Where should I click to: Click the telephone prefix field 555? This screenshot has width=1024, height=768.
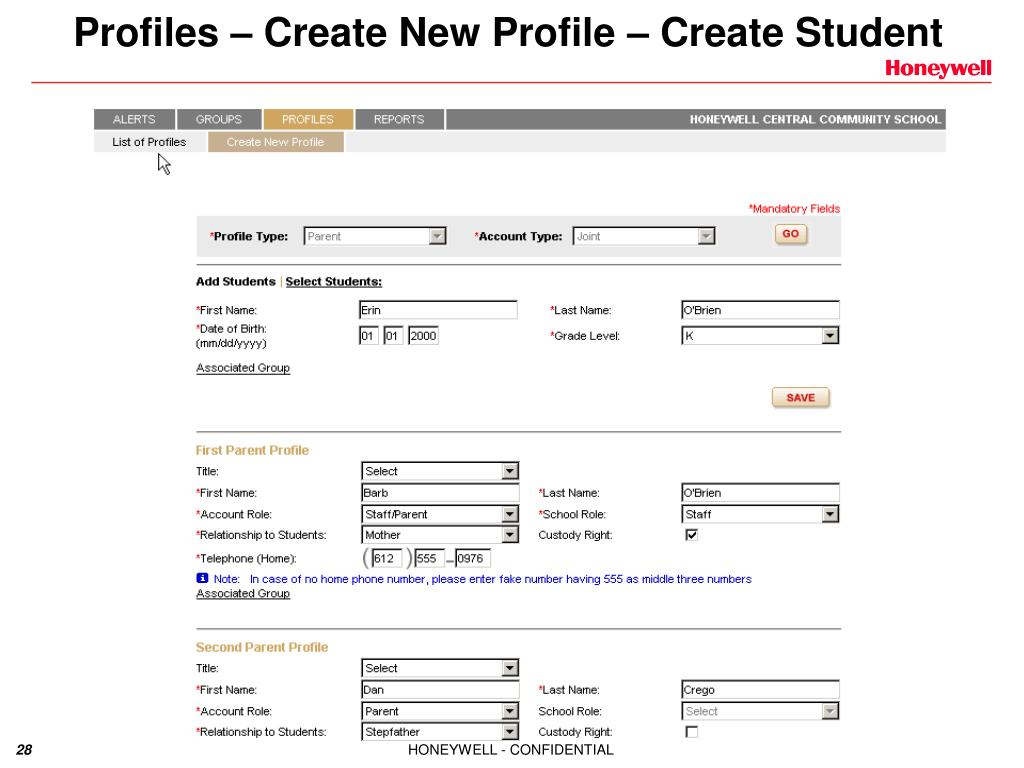pos(429,558)
